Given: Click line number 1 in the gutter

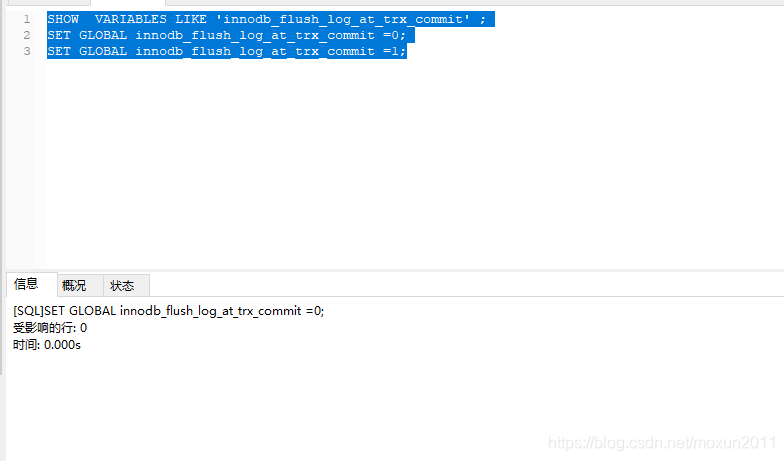Looking at the screenshot, I should point(26,20).
